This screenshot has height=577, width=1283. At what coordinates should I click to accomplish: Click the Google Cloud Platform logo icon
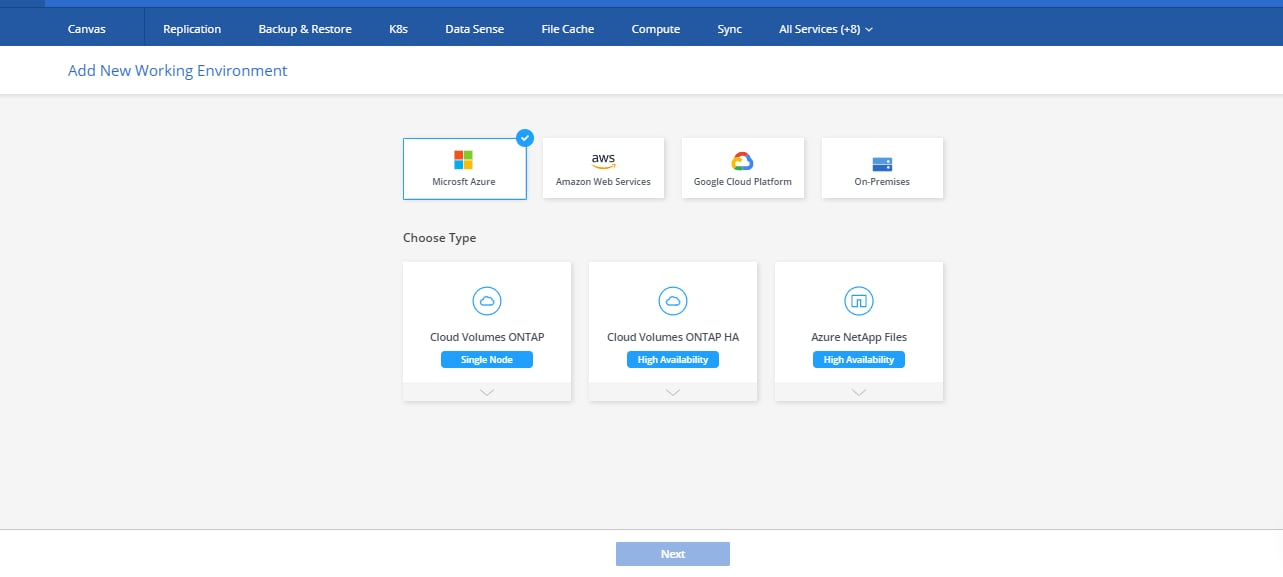[x=742, y=161]
